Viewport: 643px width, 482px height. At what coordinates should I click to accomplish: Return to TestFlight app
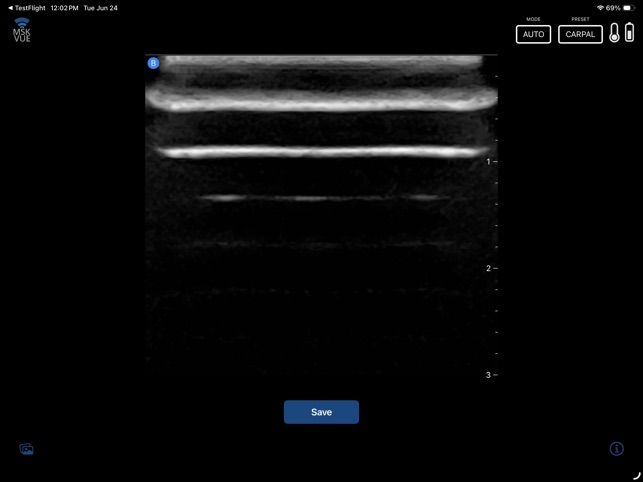tap(27, 8)
